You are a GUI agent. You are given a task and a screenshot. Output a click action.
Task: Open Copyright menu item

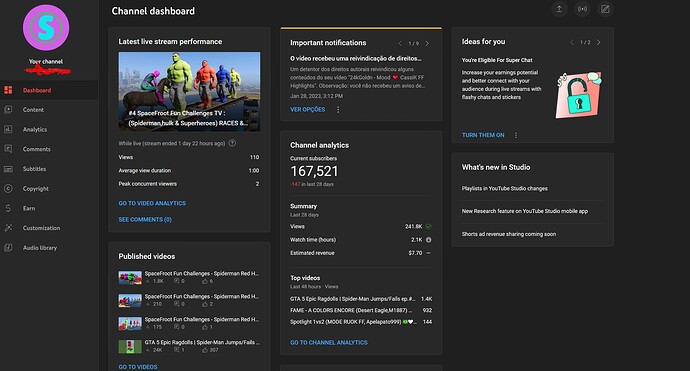point(49,188)
